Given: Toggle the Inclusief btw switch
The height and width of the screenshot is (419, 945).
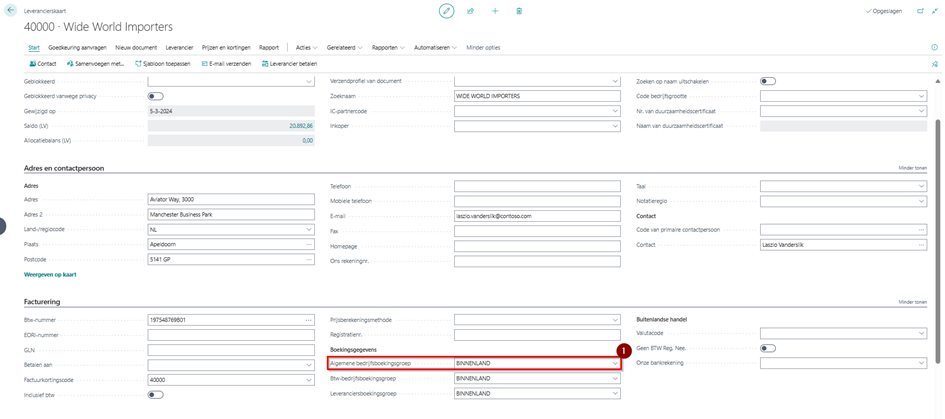Looking at the screenshot, I should (155, 395).
